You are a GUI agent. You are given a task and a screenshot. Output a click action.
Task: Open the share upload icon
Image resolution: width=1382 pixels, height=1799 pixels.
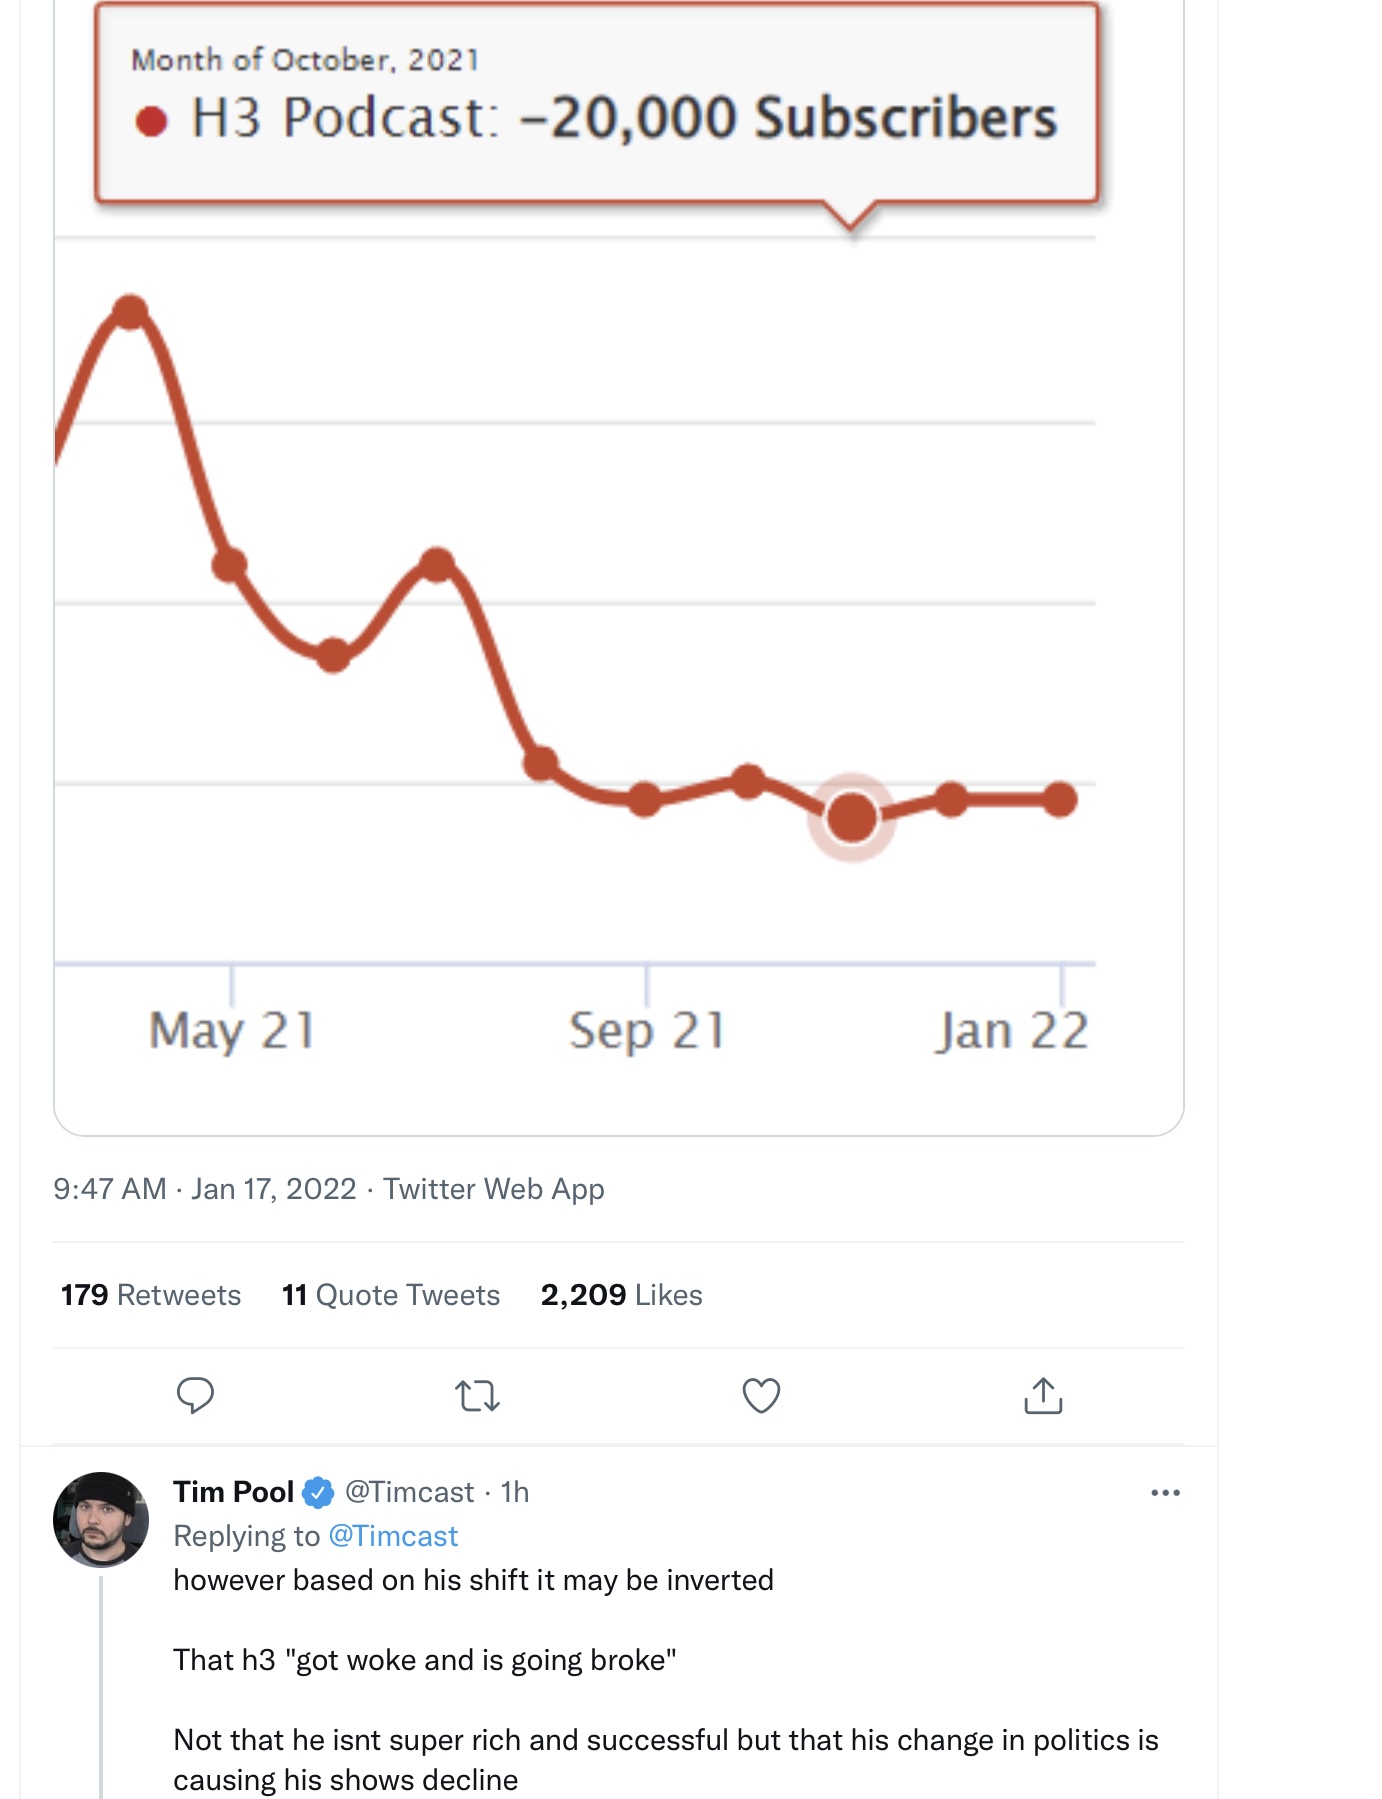pyautogui.click(x=1043, y=1395)
